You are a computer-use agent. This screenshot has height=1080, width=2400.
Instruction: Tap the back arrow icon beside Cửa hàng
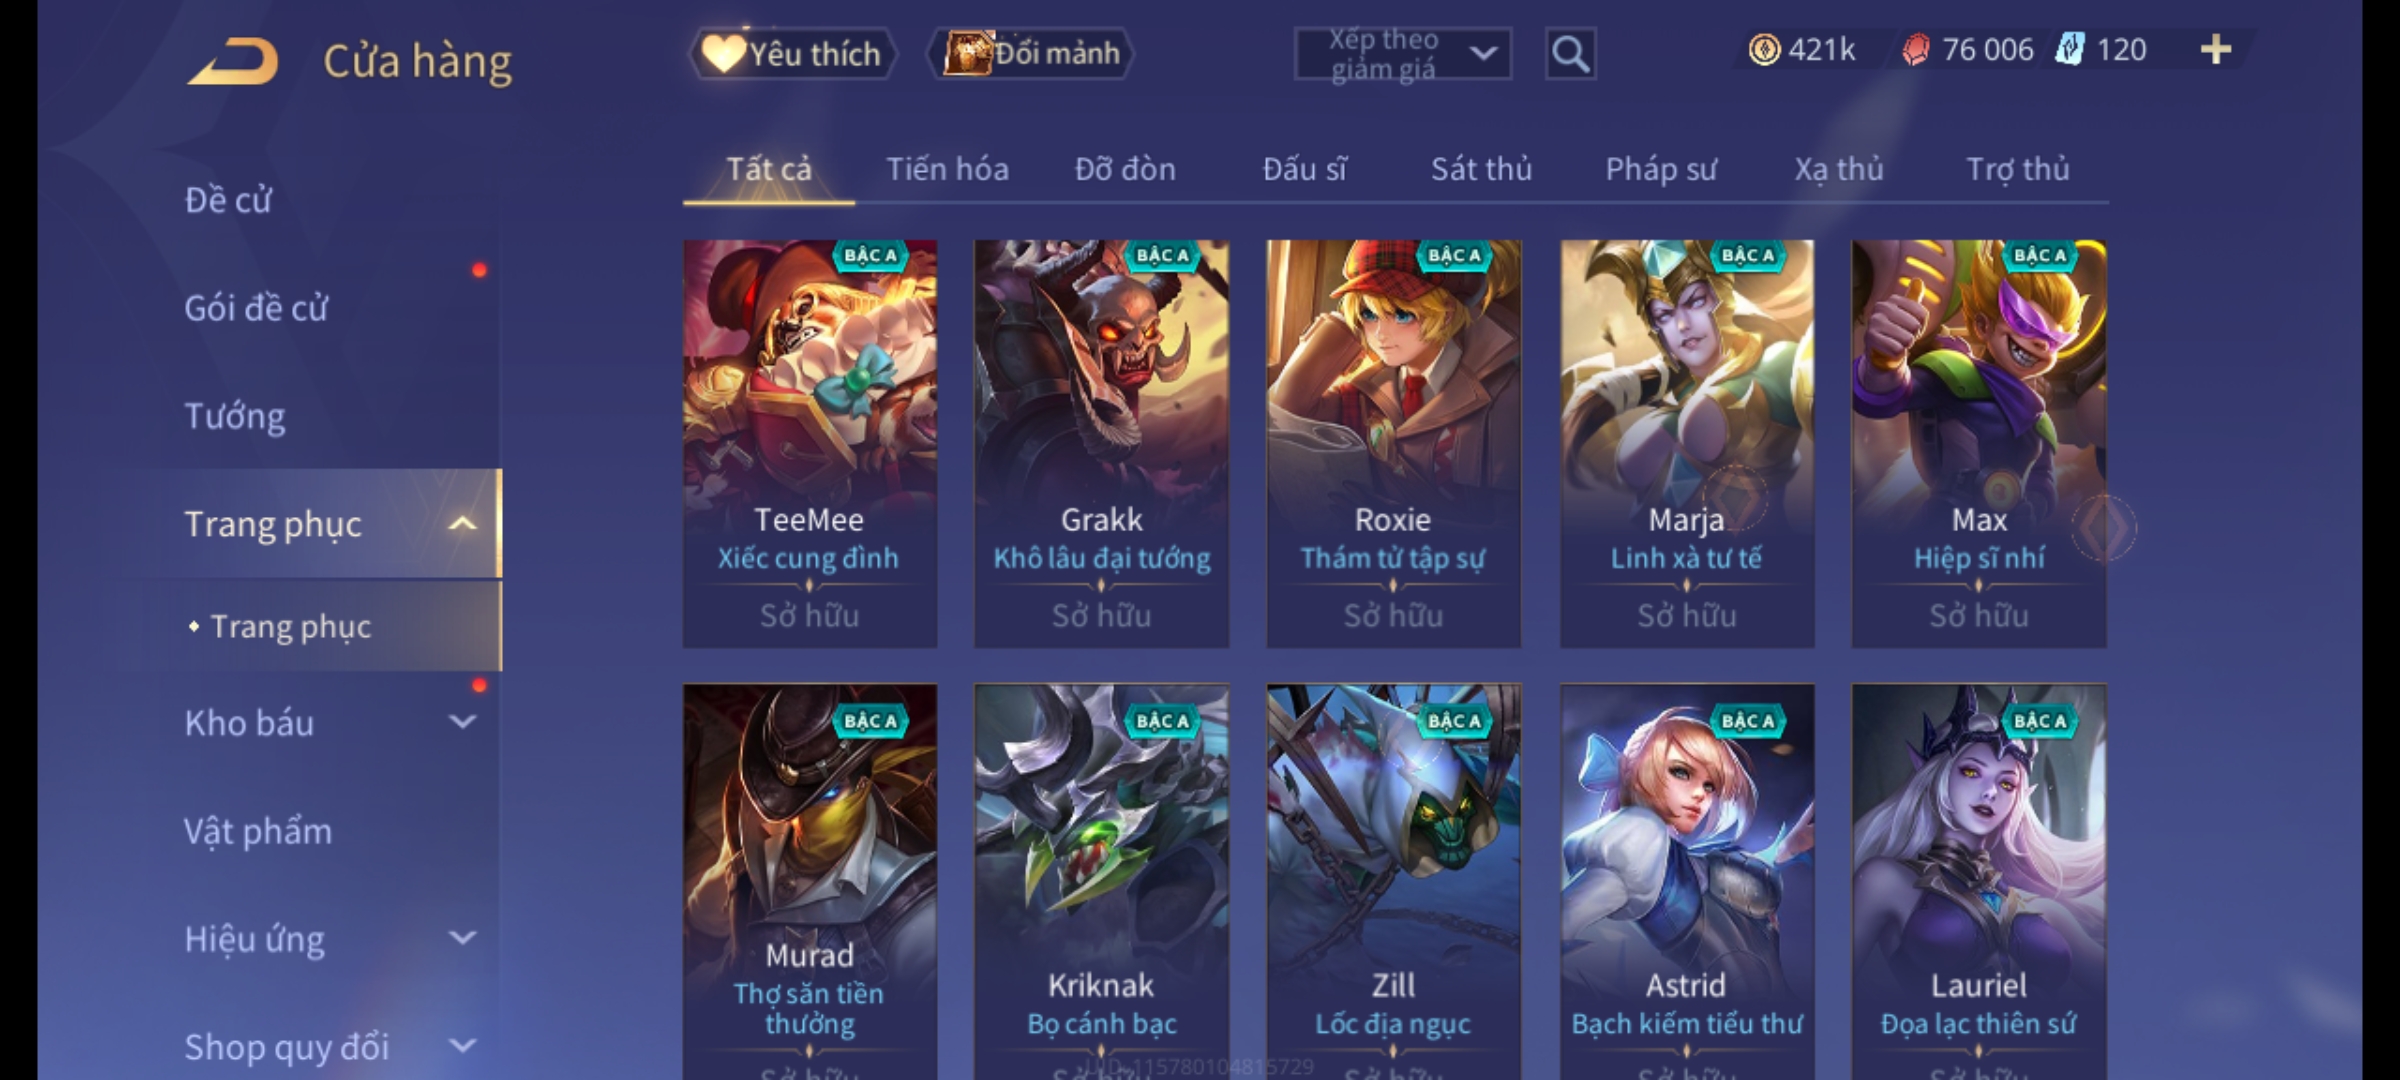pyautogui.click(x=233, y=61)
